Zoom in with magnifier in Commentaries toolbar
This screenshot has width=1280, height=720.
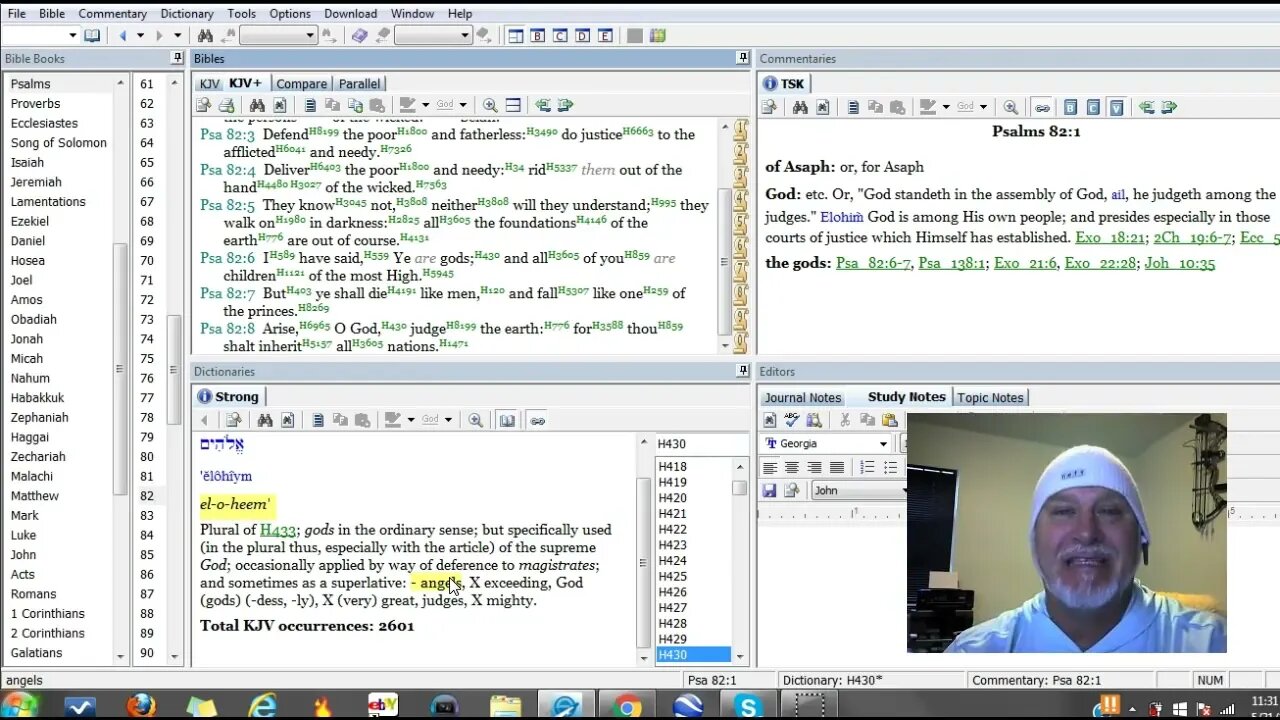(x=1011, y=107)
